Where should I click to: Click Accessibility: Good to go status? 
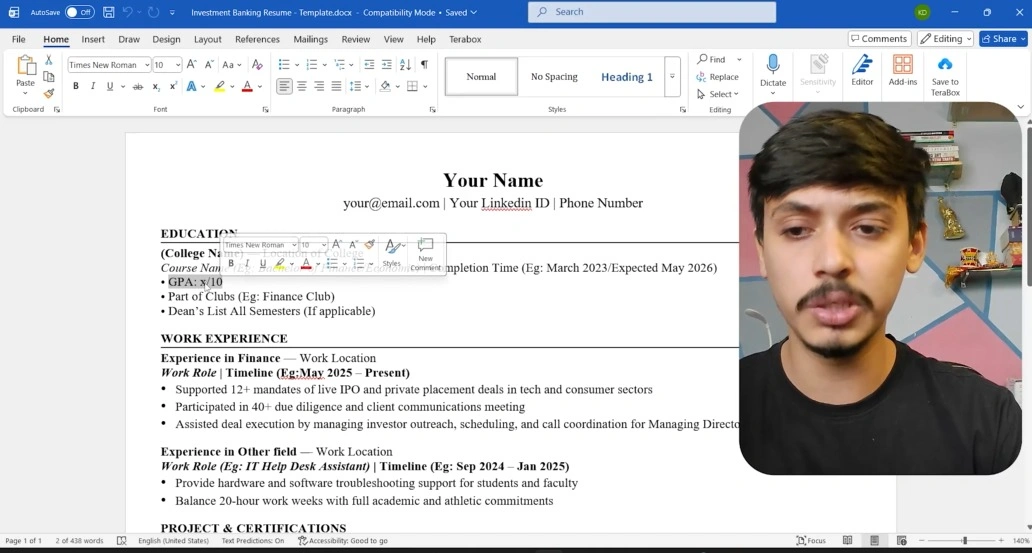pyautogui.click(x=343, y=540)
